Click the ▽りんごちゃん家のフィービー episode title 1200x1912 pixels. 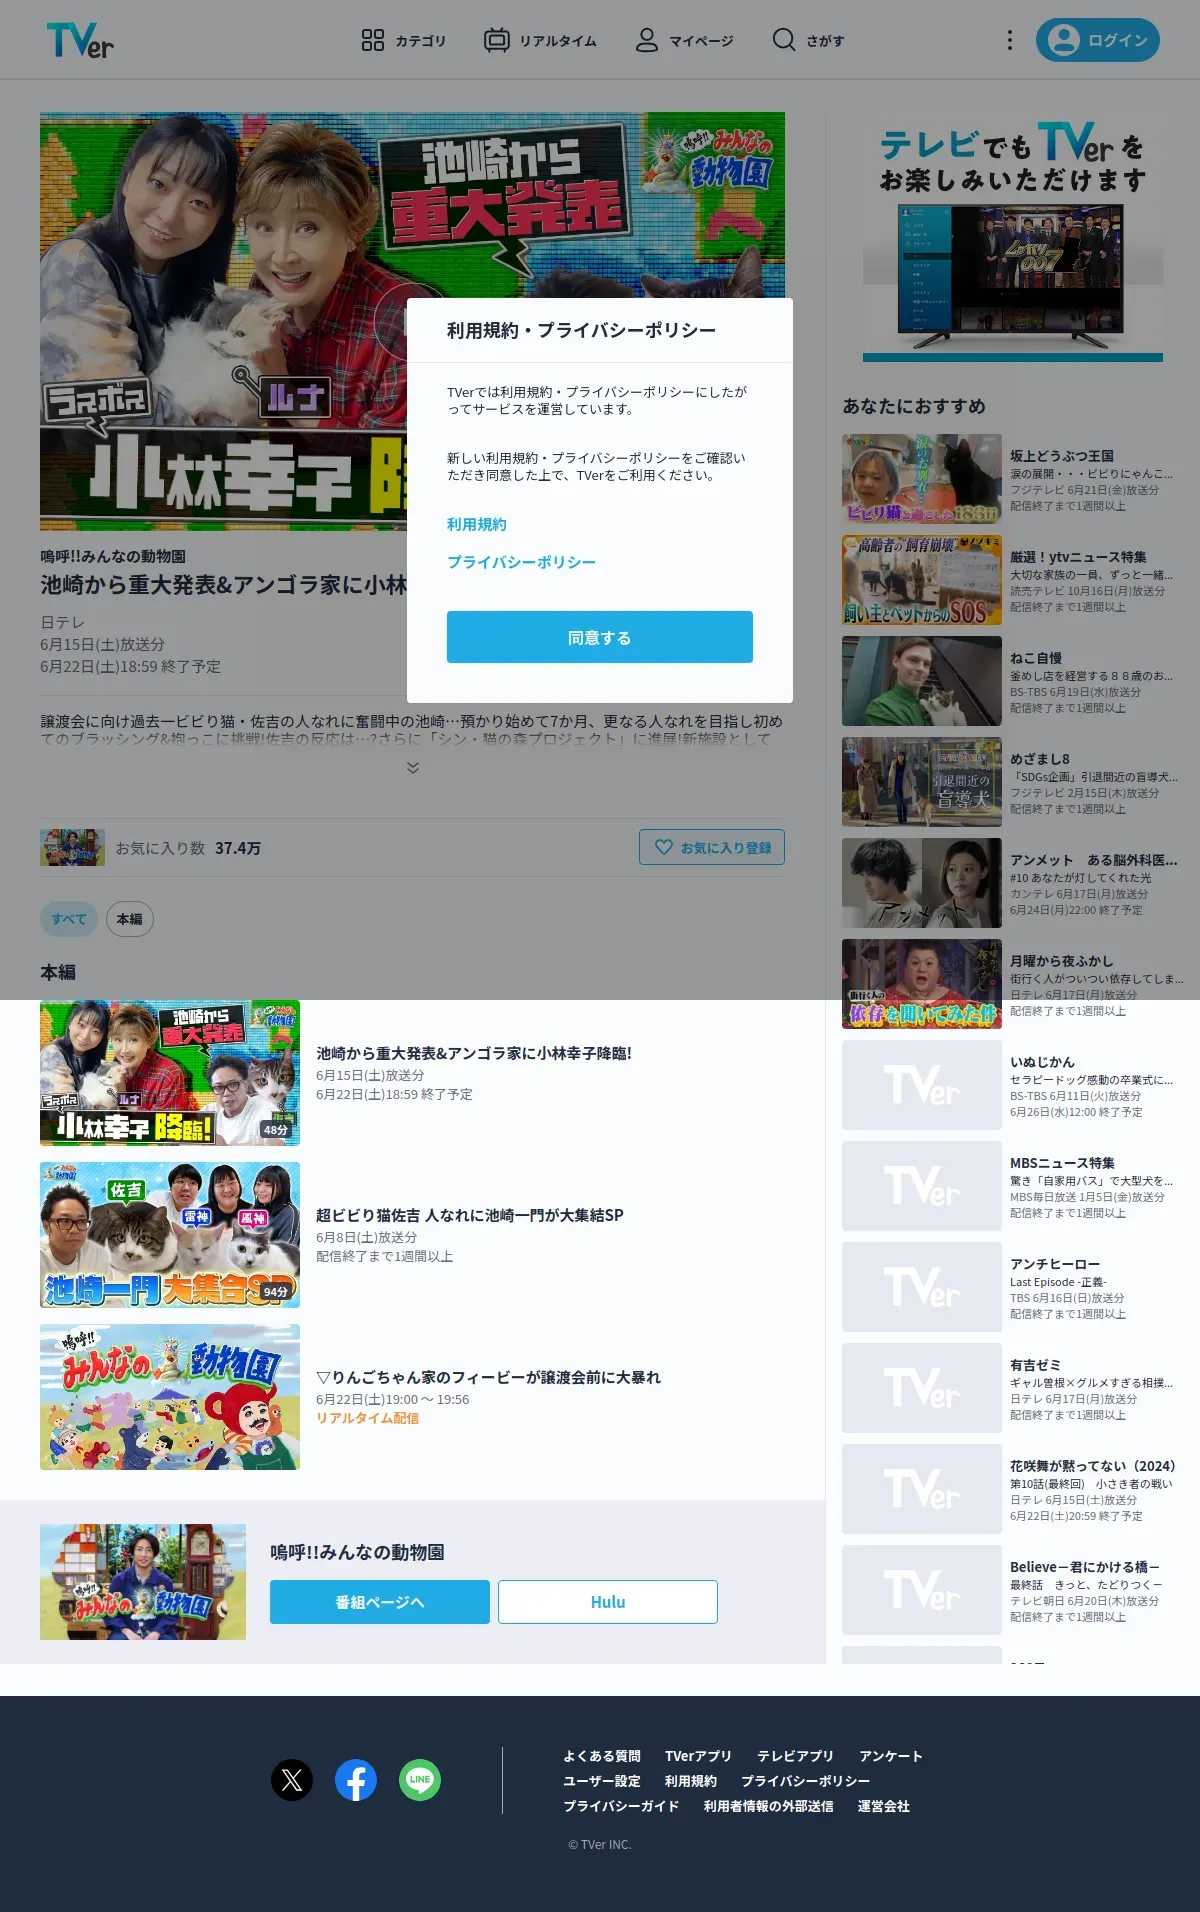pos(489,1377)
